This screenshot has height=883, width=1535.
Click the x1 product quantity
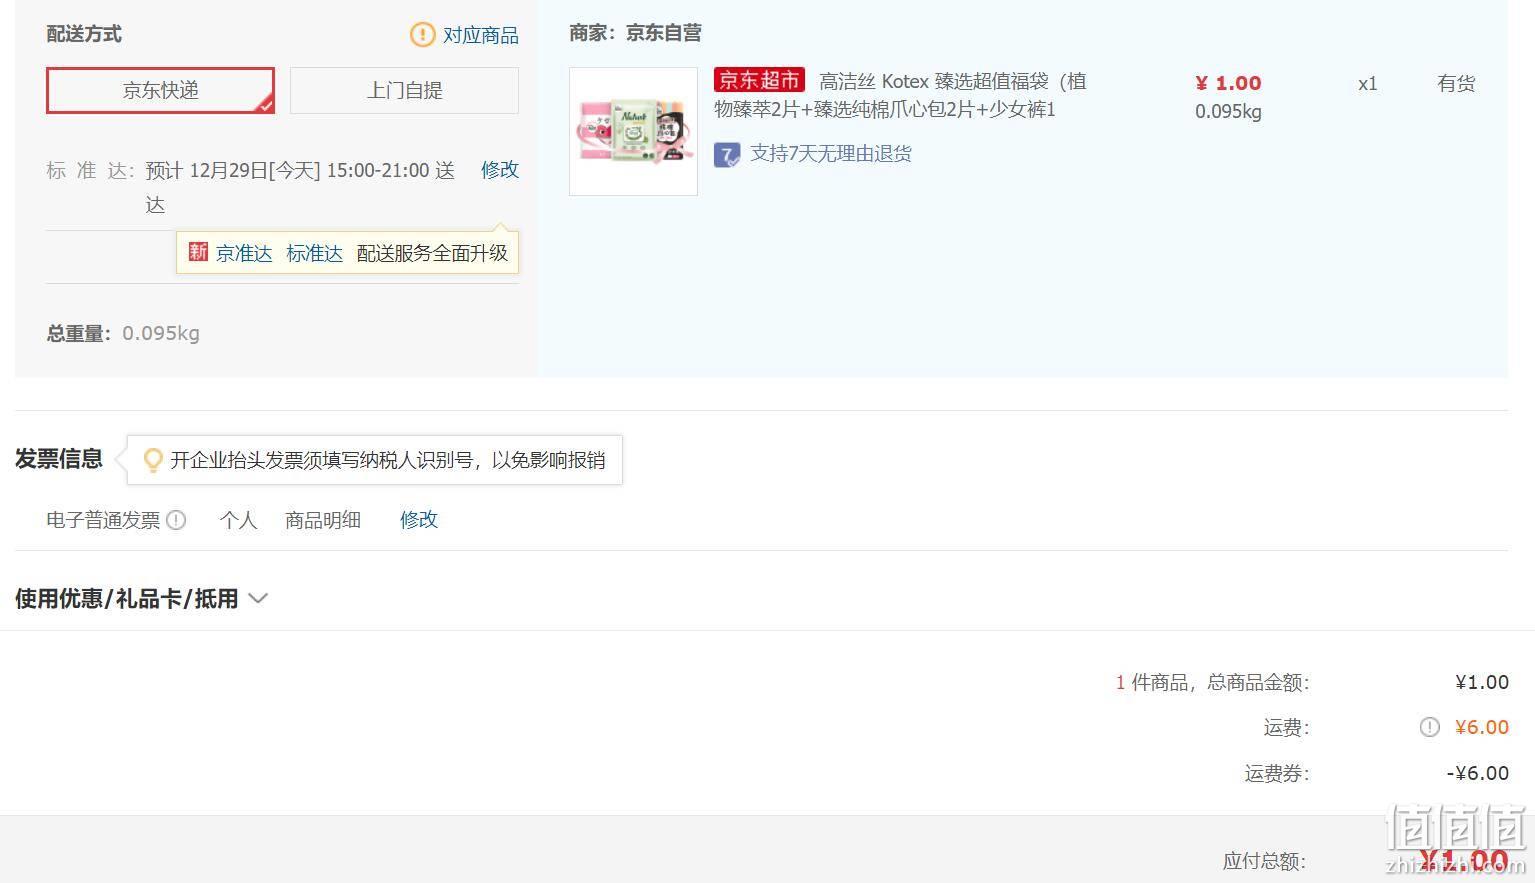(x=1368, y=83)
